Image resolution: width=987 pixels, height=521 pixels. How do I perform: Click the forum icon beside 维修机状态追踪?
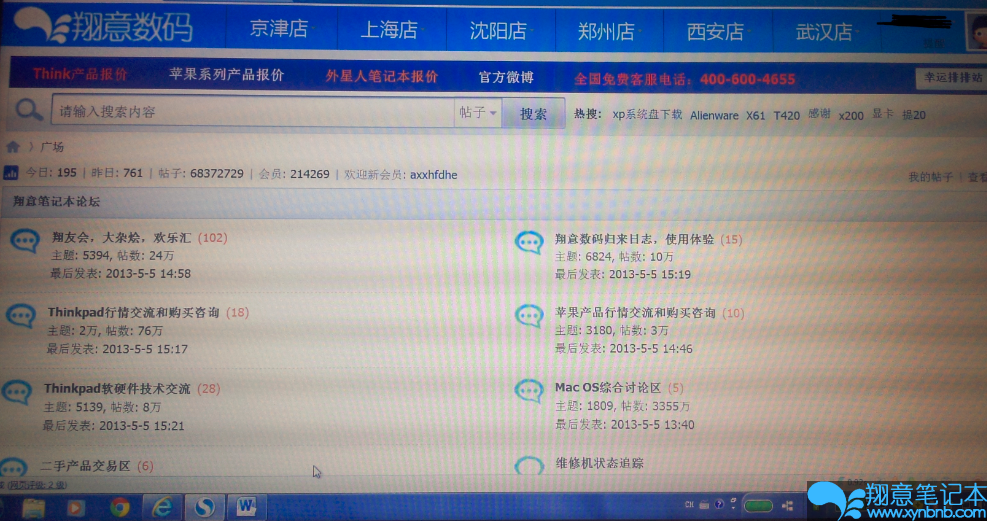click(529, 466)
